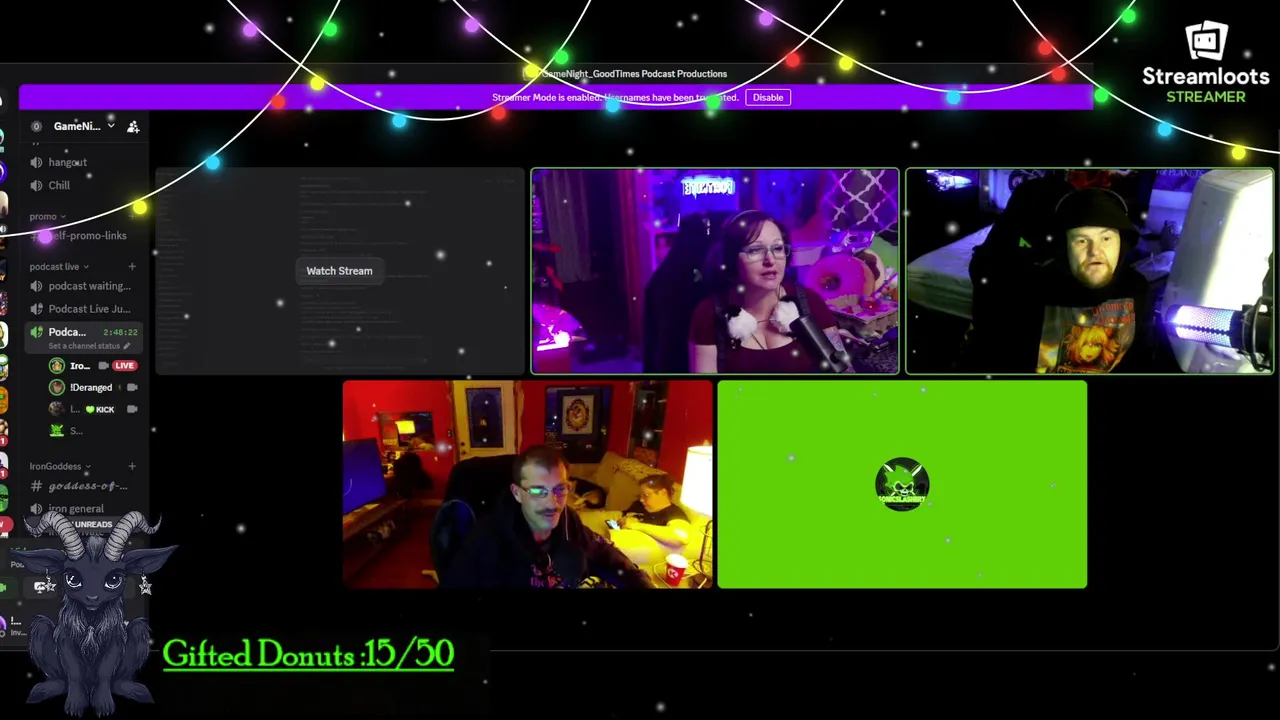The width and height of the screenshot is (1280, 720).
Task: Collapse the promo channel category
Action: click(x=47, y=216)
